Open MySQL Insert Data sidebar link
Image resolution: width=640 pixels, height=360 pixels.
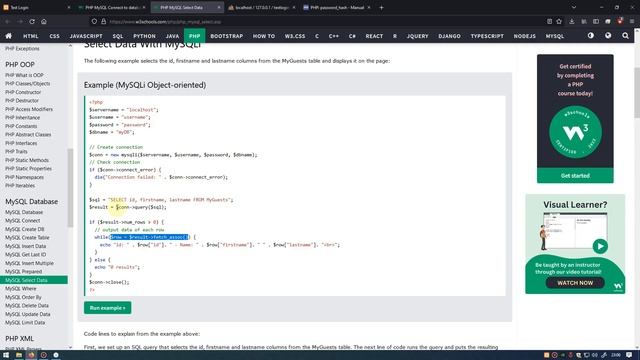25,246
